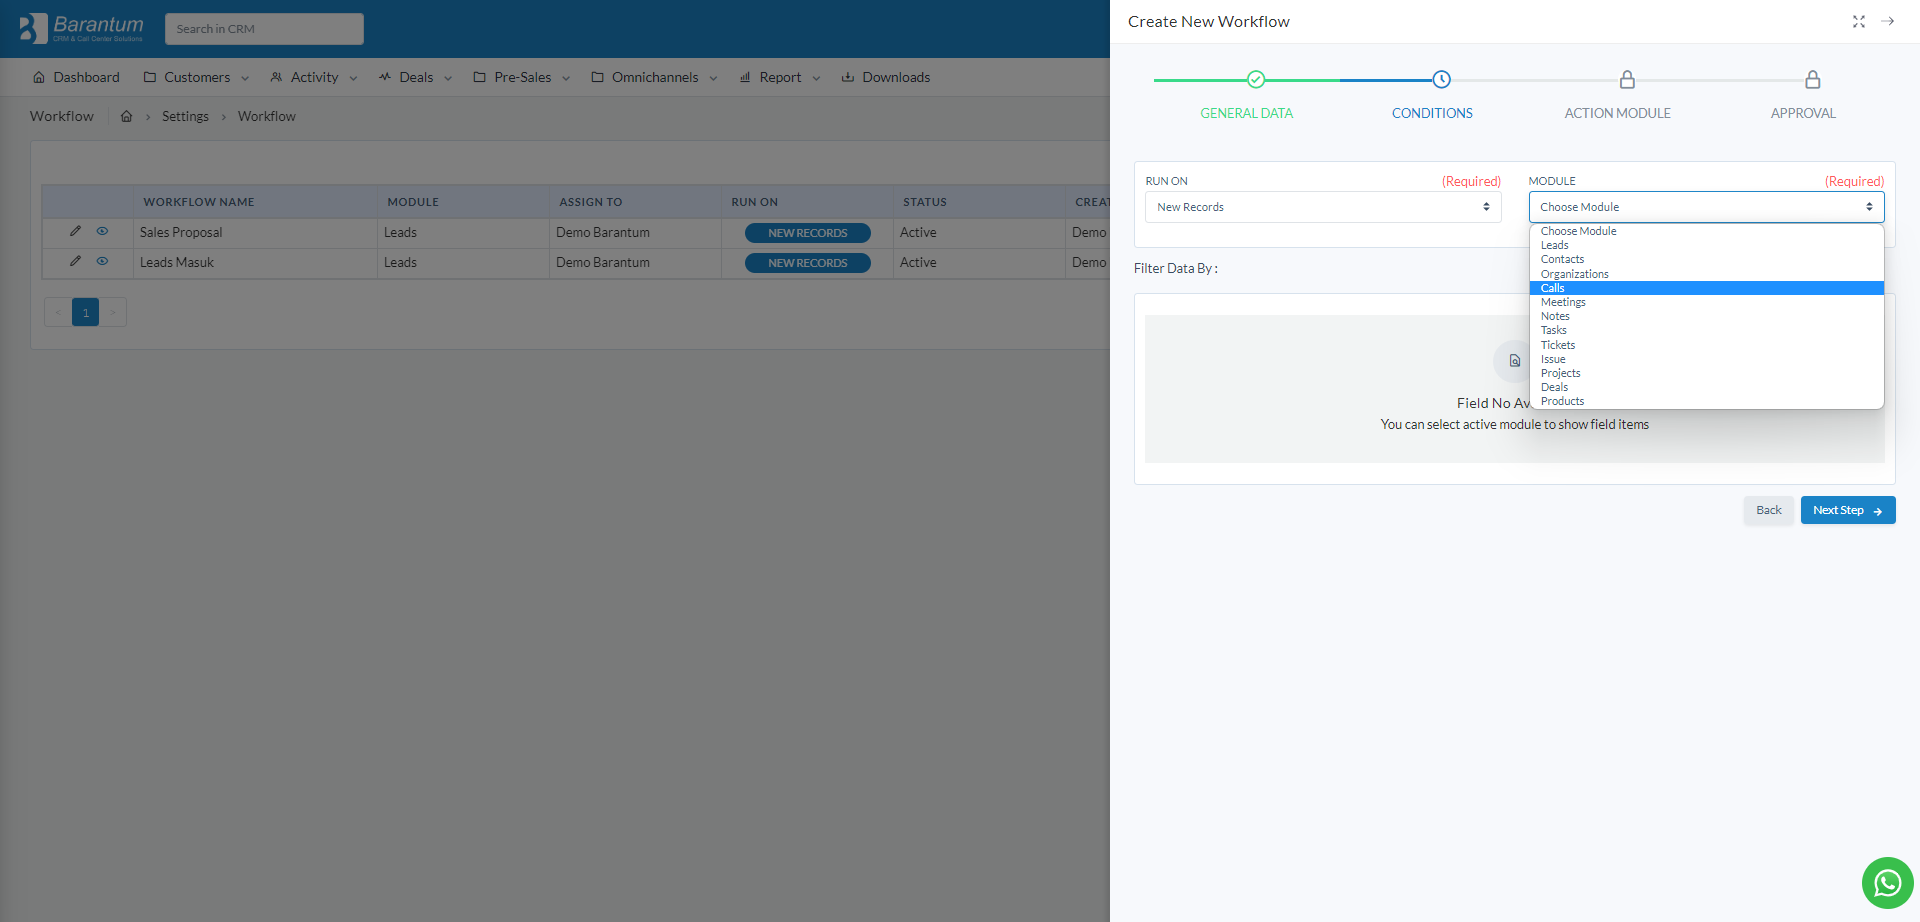This screenshot has width=1920, height=922.
Task: Click the Sales Proposal workflow name
Action: click(x=181, y=232)
